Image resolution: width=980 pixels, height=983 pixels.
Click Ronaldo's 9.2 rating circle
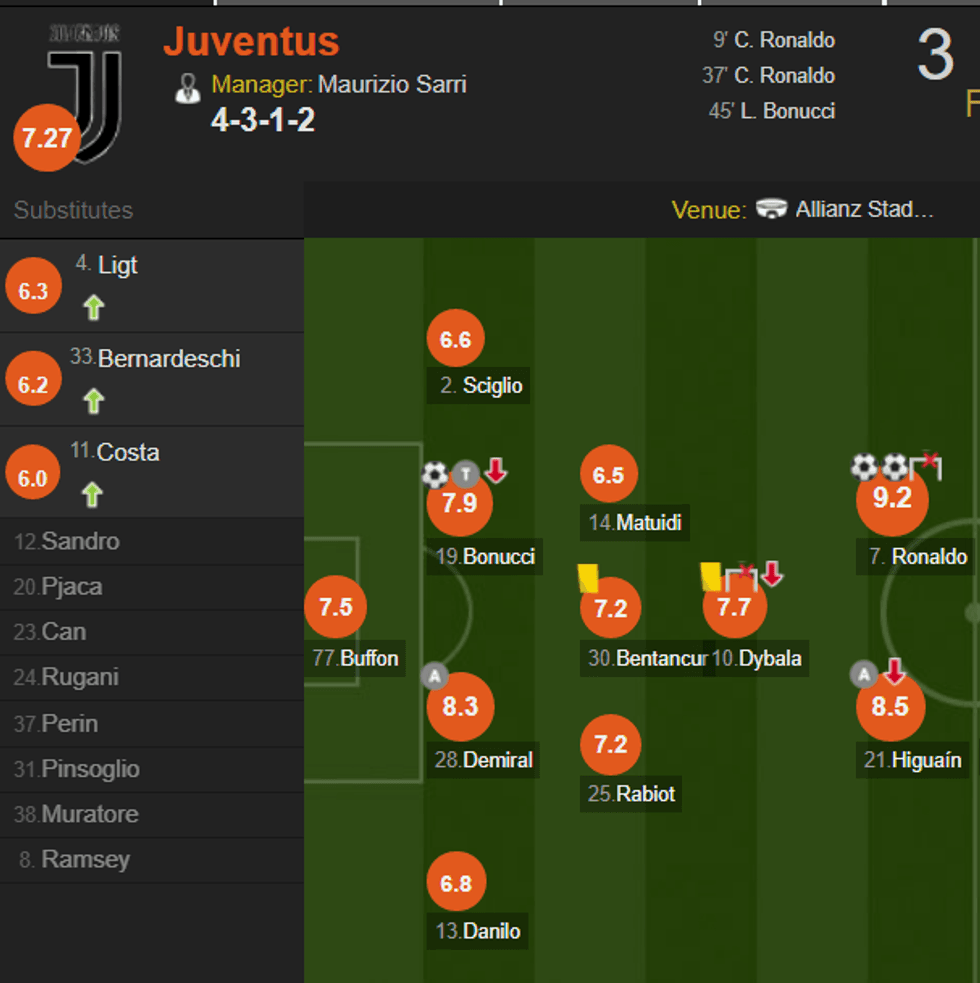(x=891, y=499)
